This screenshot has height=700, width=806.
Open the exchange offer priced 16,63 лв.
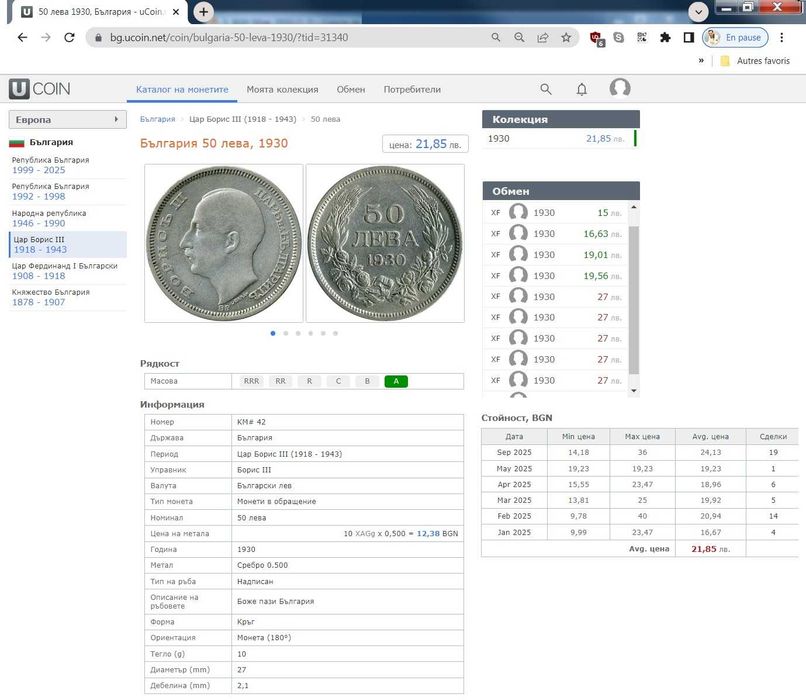coord(556,233)
